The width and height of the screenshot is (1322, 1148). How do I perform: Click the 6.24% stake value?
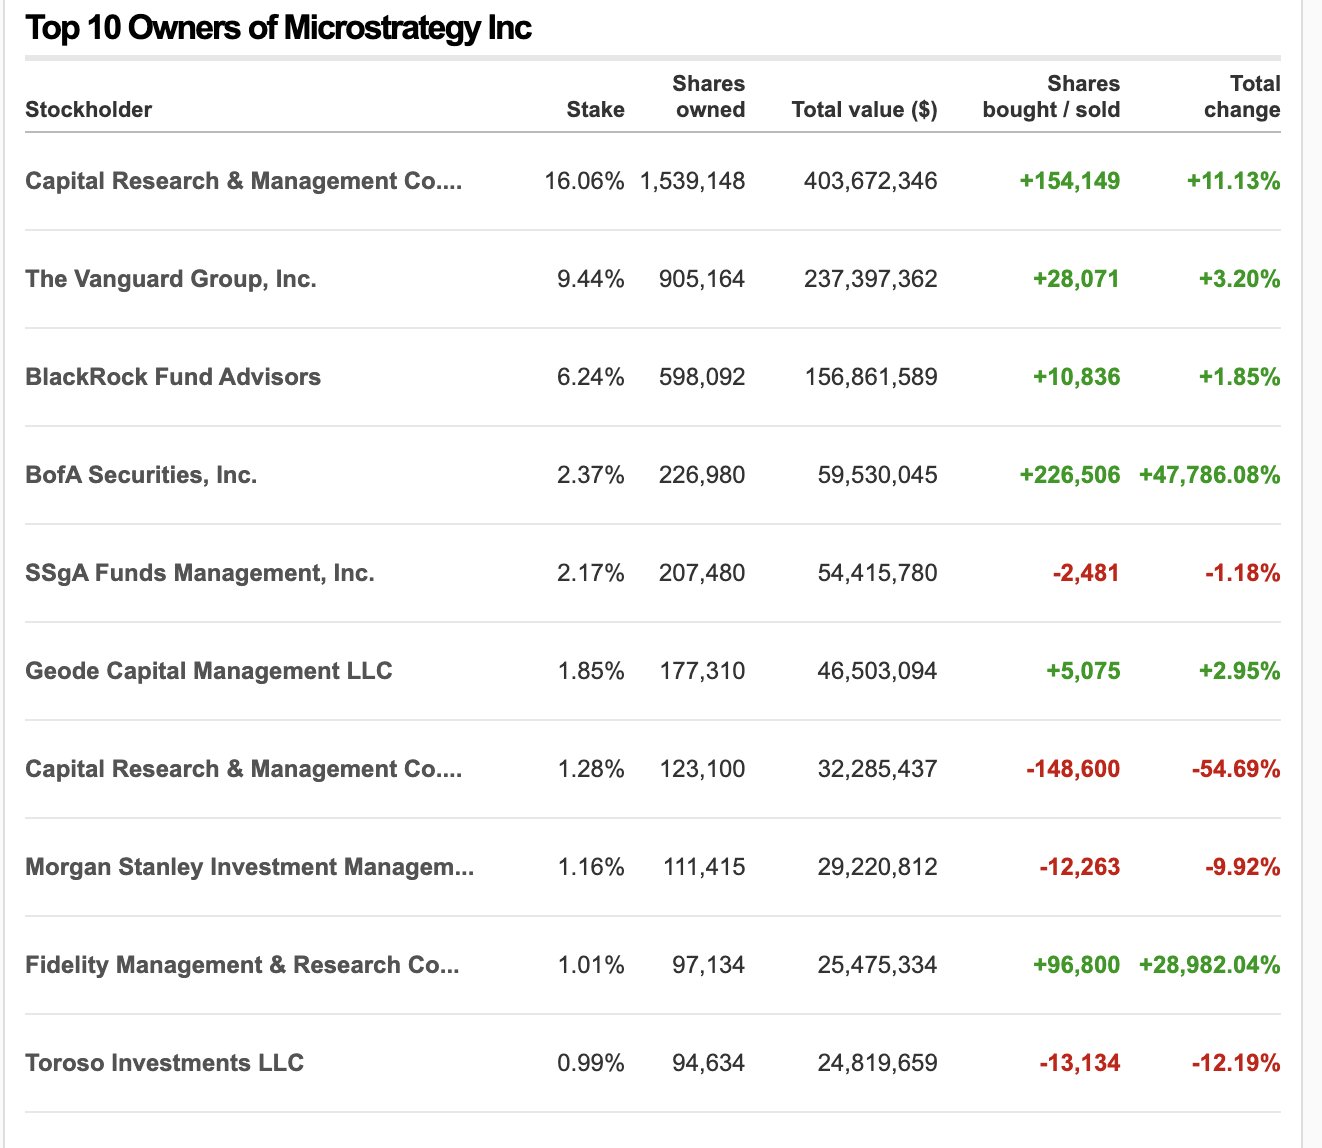(x=591, y=377)
